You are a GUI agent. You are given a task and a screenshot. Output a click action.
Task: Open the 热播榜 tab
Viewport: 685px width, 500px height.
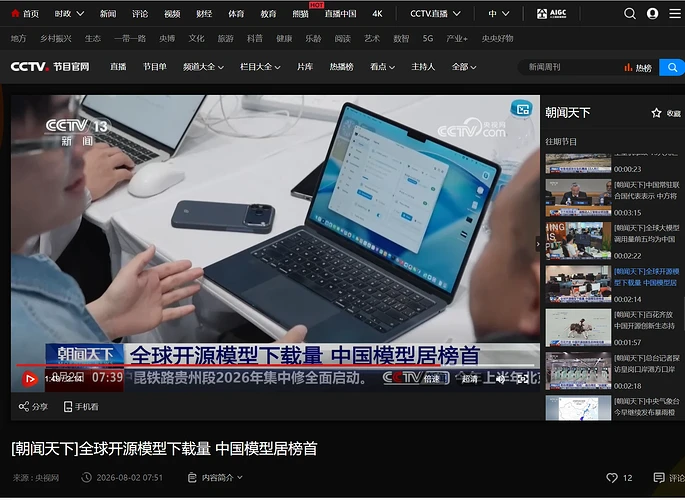pyautogui.click(x=342, y=67)
